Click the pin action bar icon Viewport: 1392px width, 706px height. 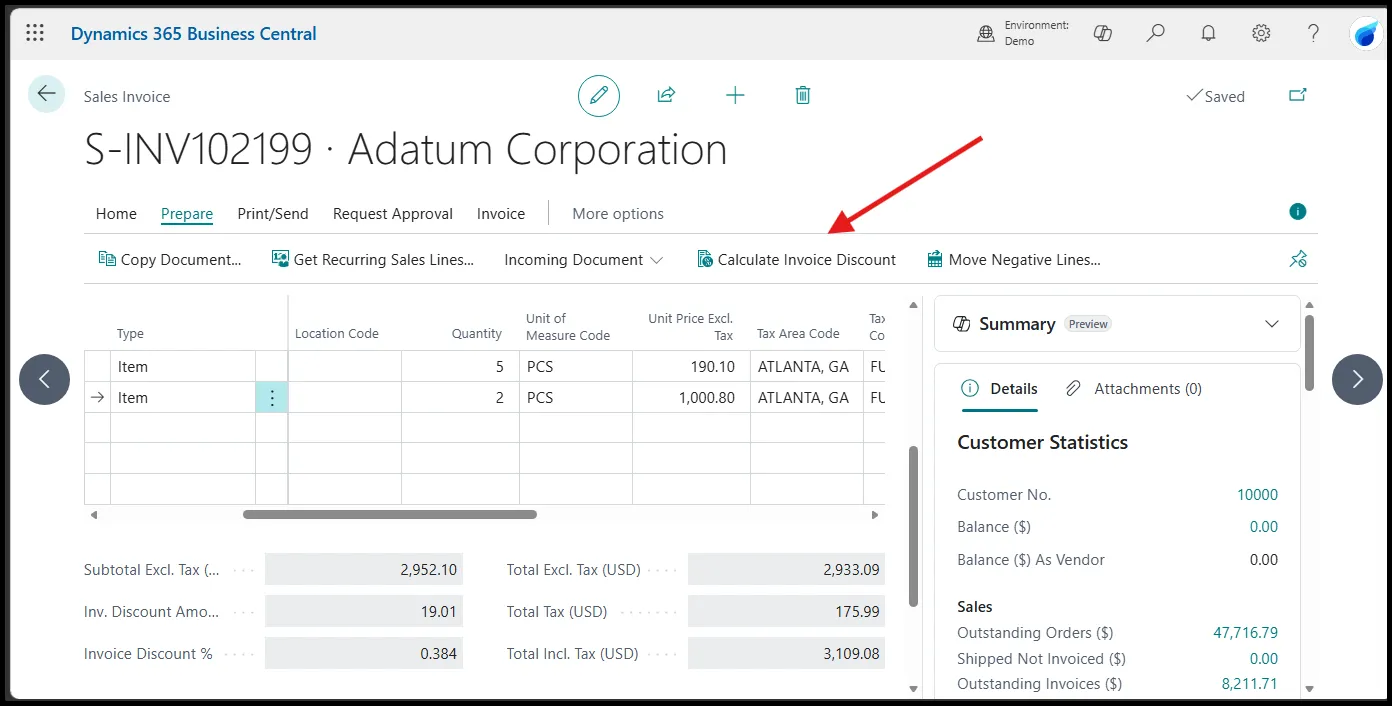tap(1298, 259)
